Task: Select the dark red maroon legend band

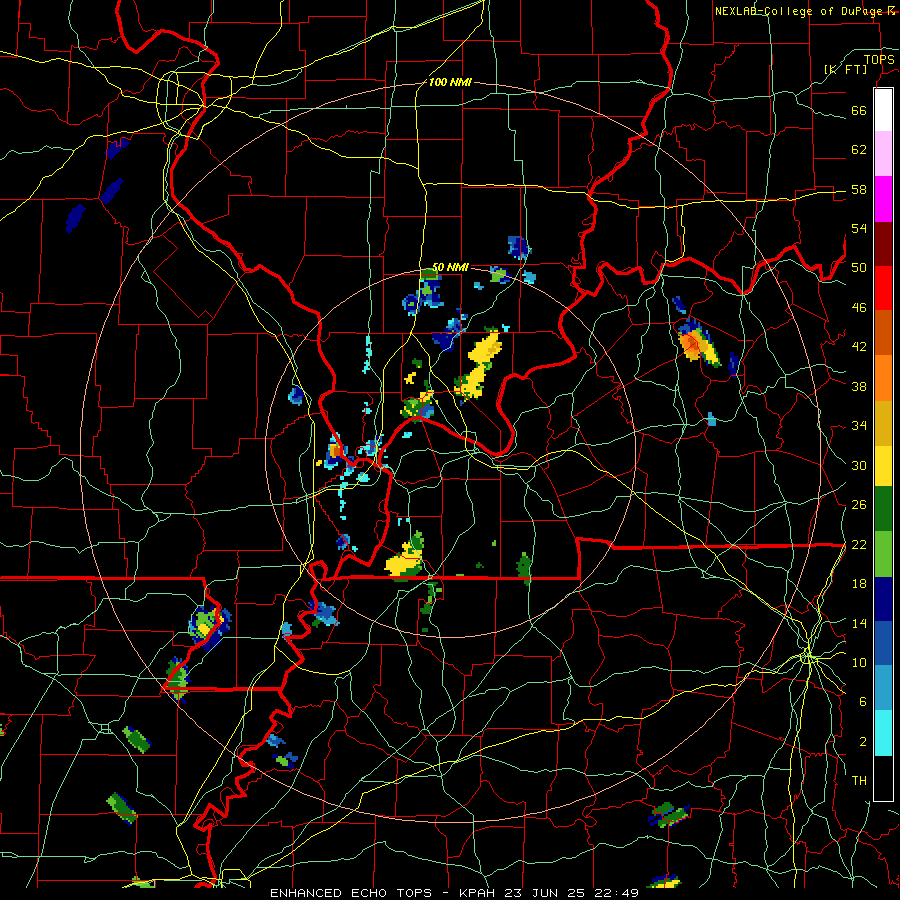Action: click(x=883, y=243)
